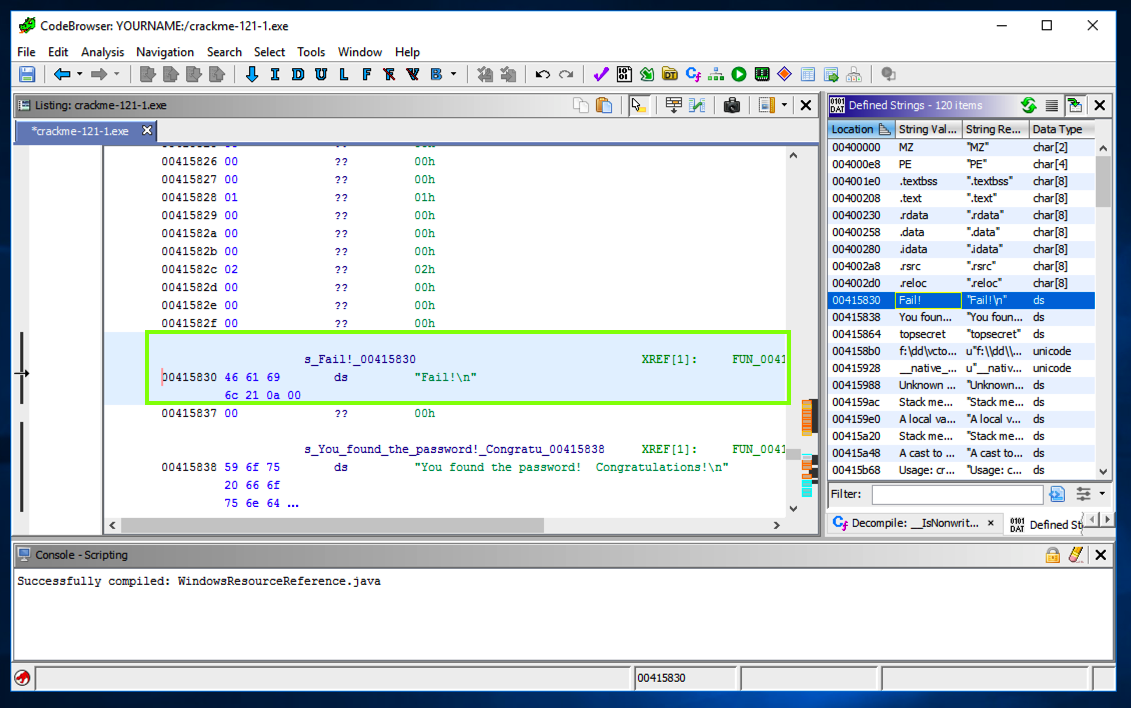Open the Analysis menu
Image resolution: width=1131 pixels, height=708 pixels.
coord(102,52)
